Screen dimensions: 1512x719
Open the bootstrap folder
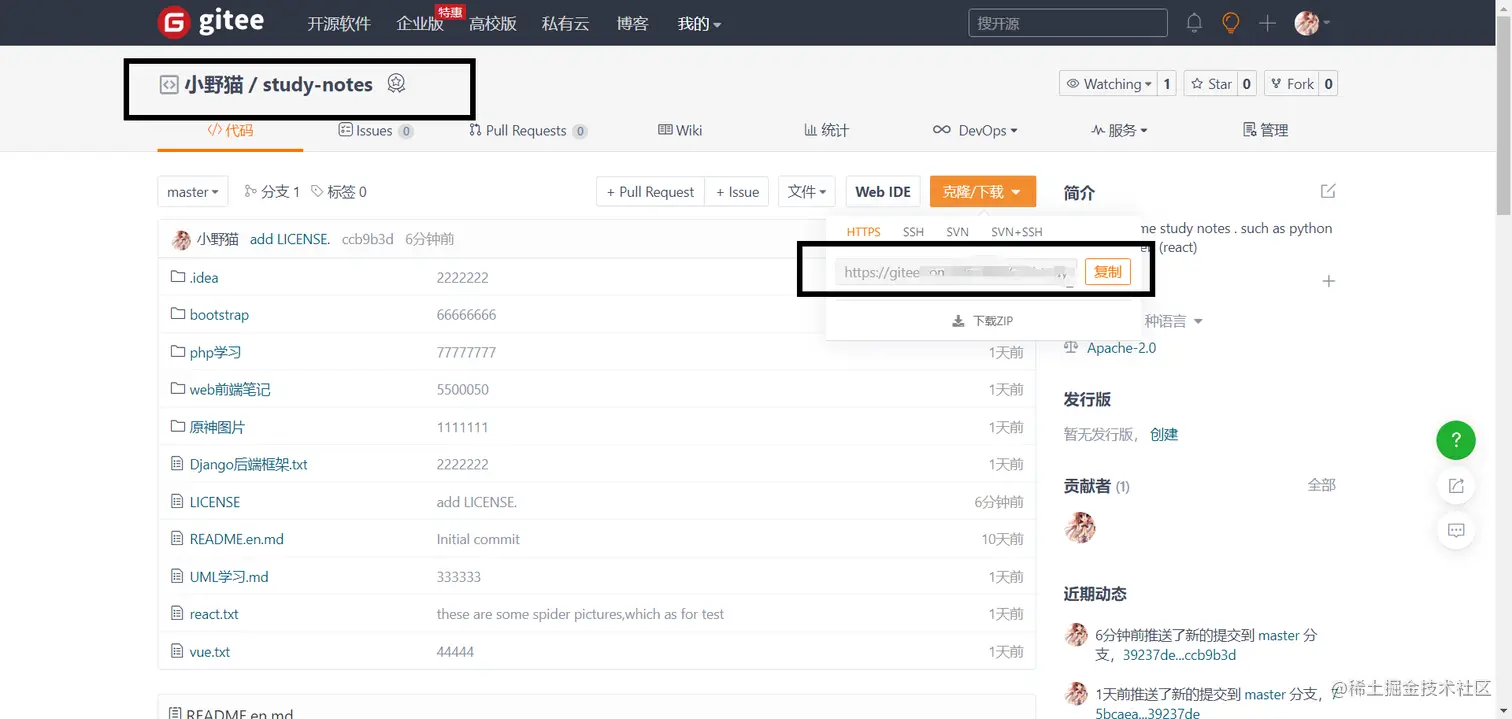(x=219, y=314)
